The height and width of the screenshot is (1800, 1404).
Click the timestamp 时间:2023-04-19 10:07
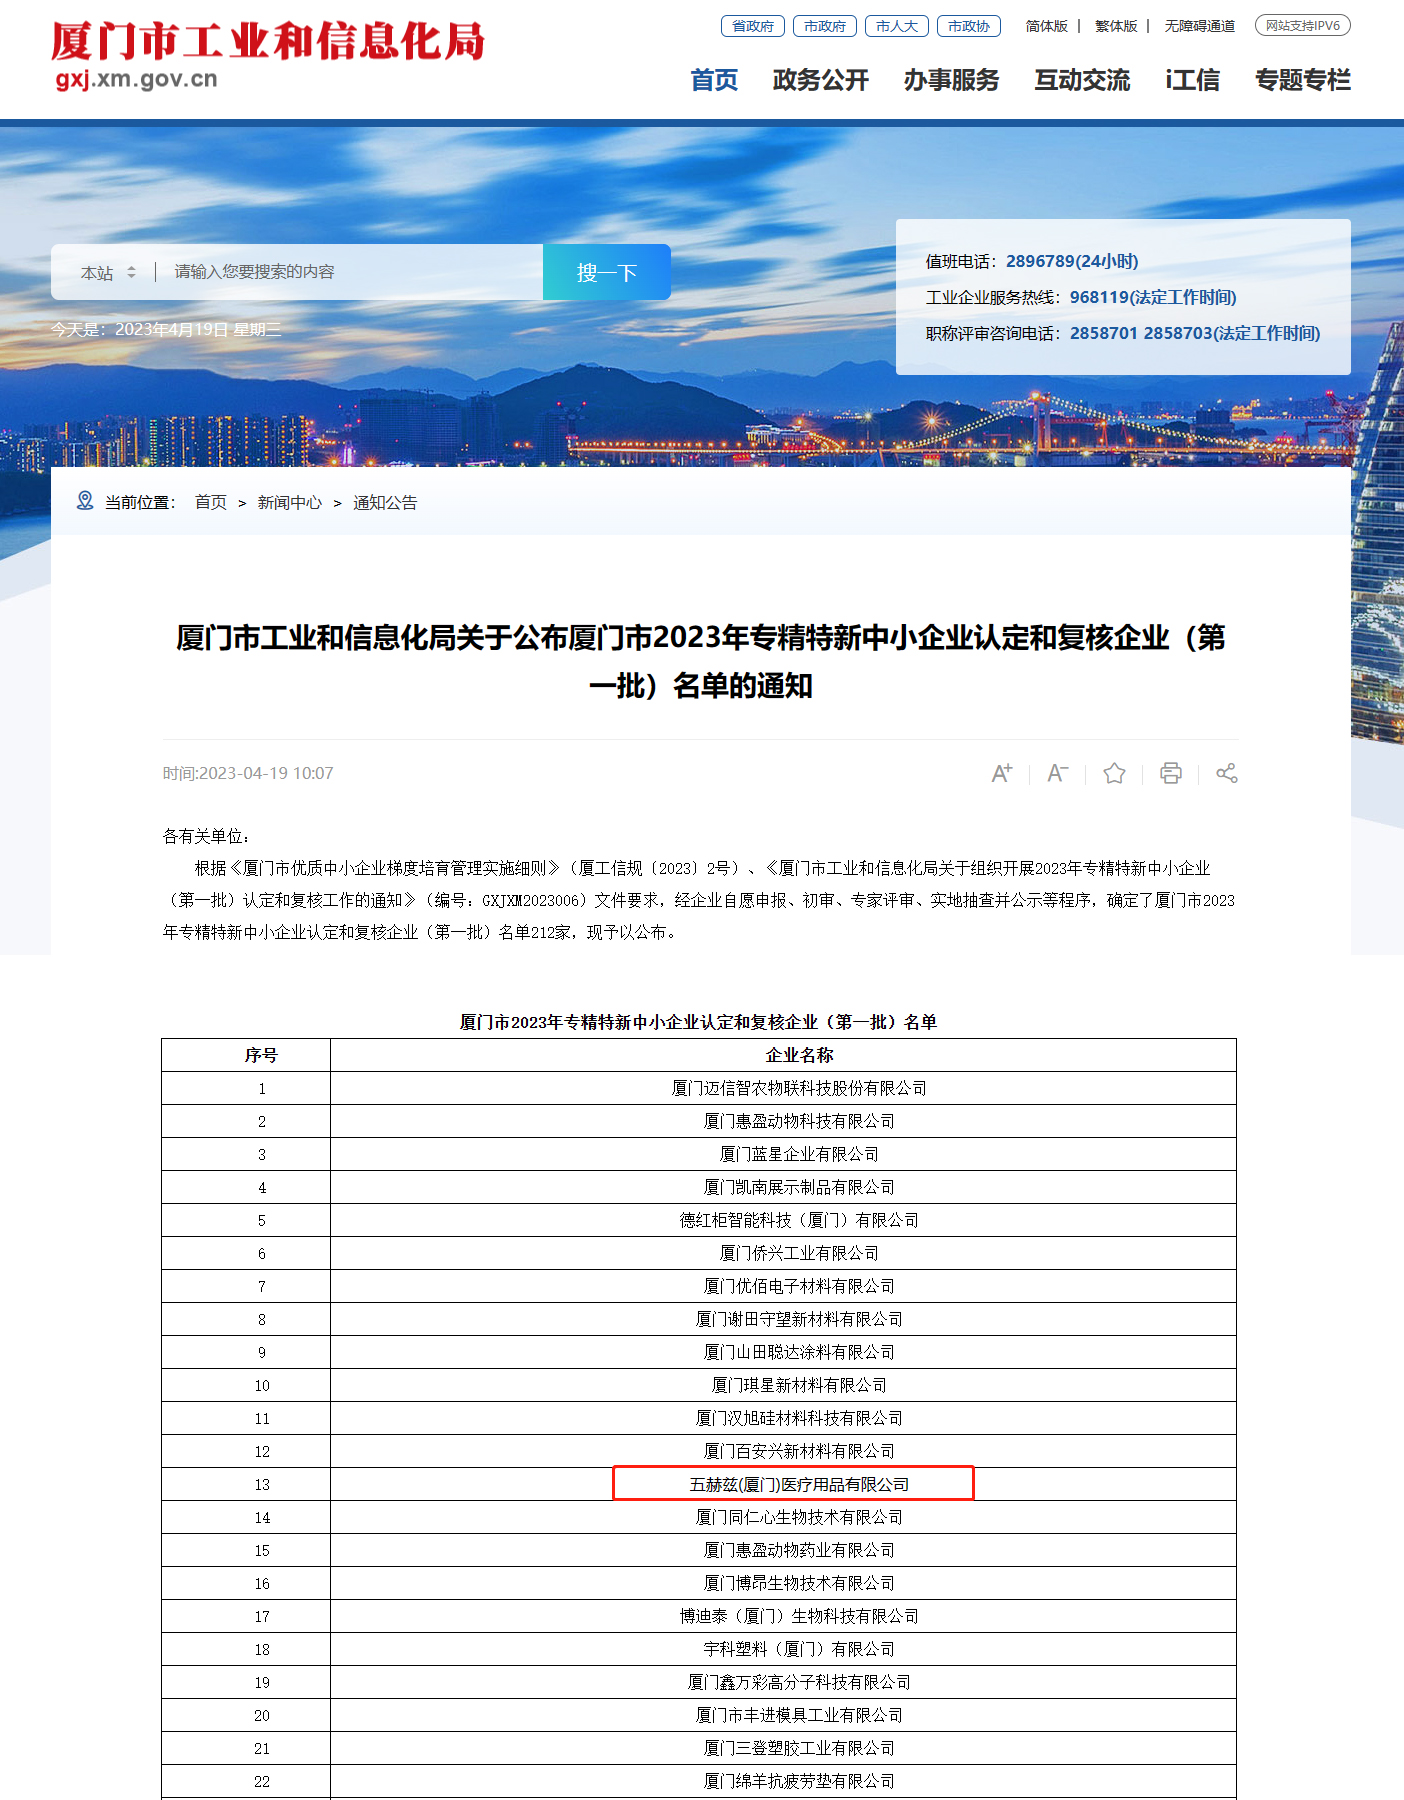point(248,773)
